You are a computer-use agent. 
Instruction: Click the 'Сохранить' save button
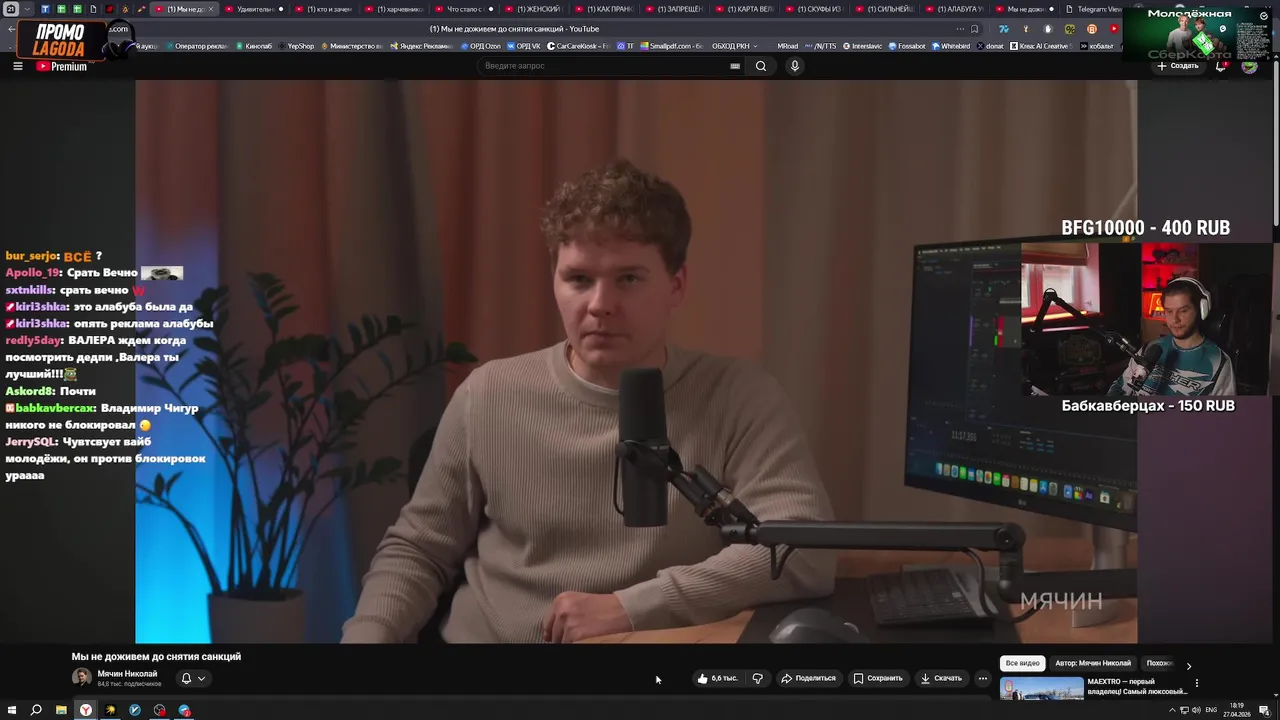(878, 678)
